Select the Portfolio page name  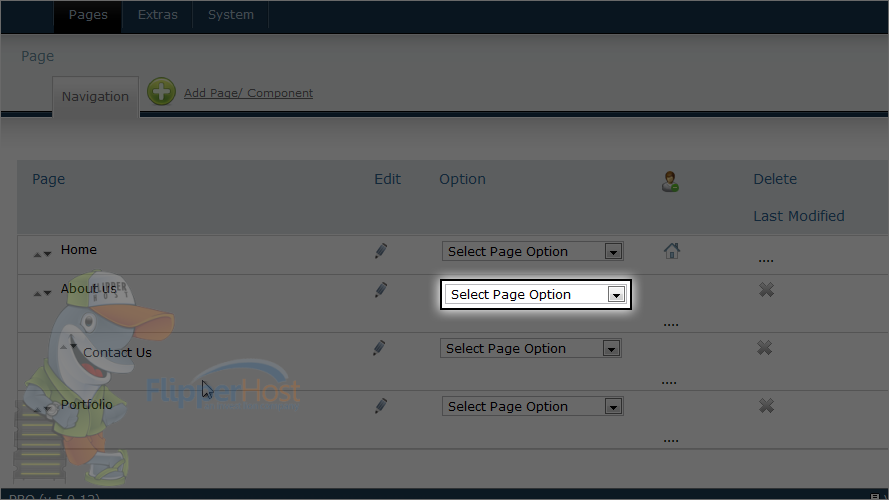(87, 405)
